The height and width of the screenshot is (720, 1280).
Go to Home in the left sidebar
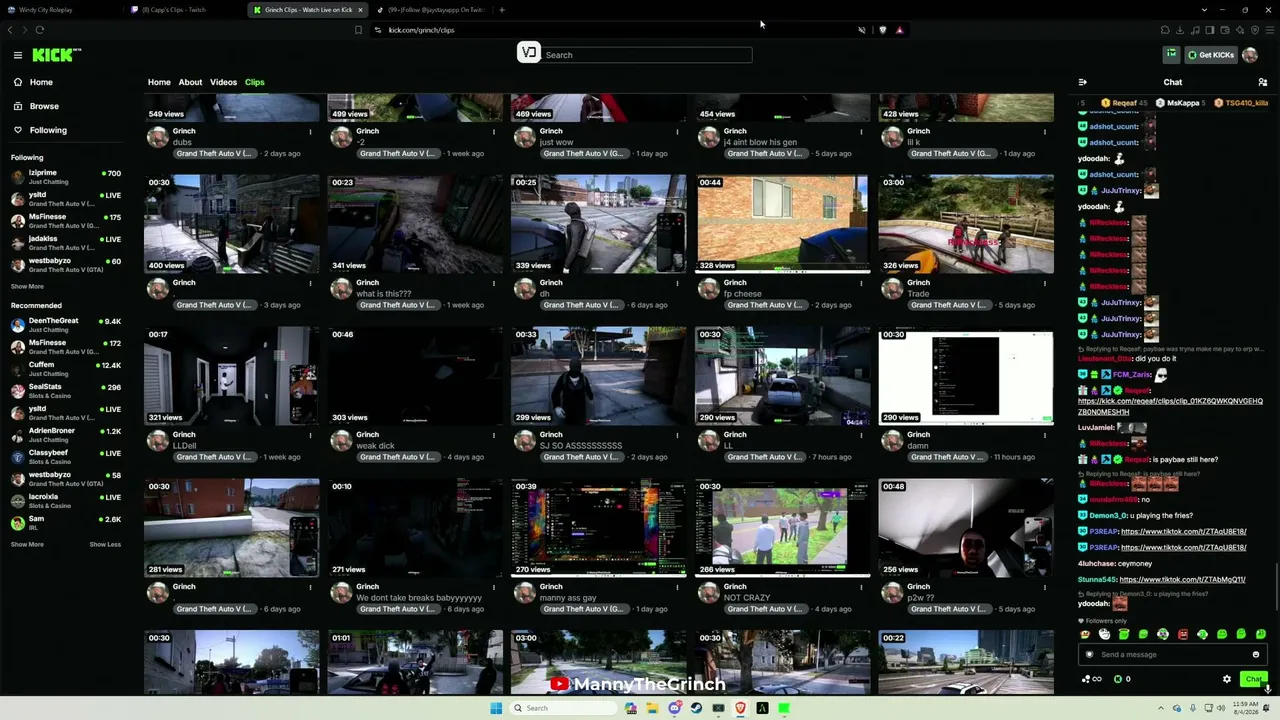point(41,82)
